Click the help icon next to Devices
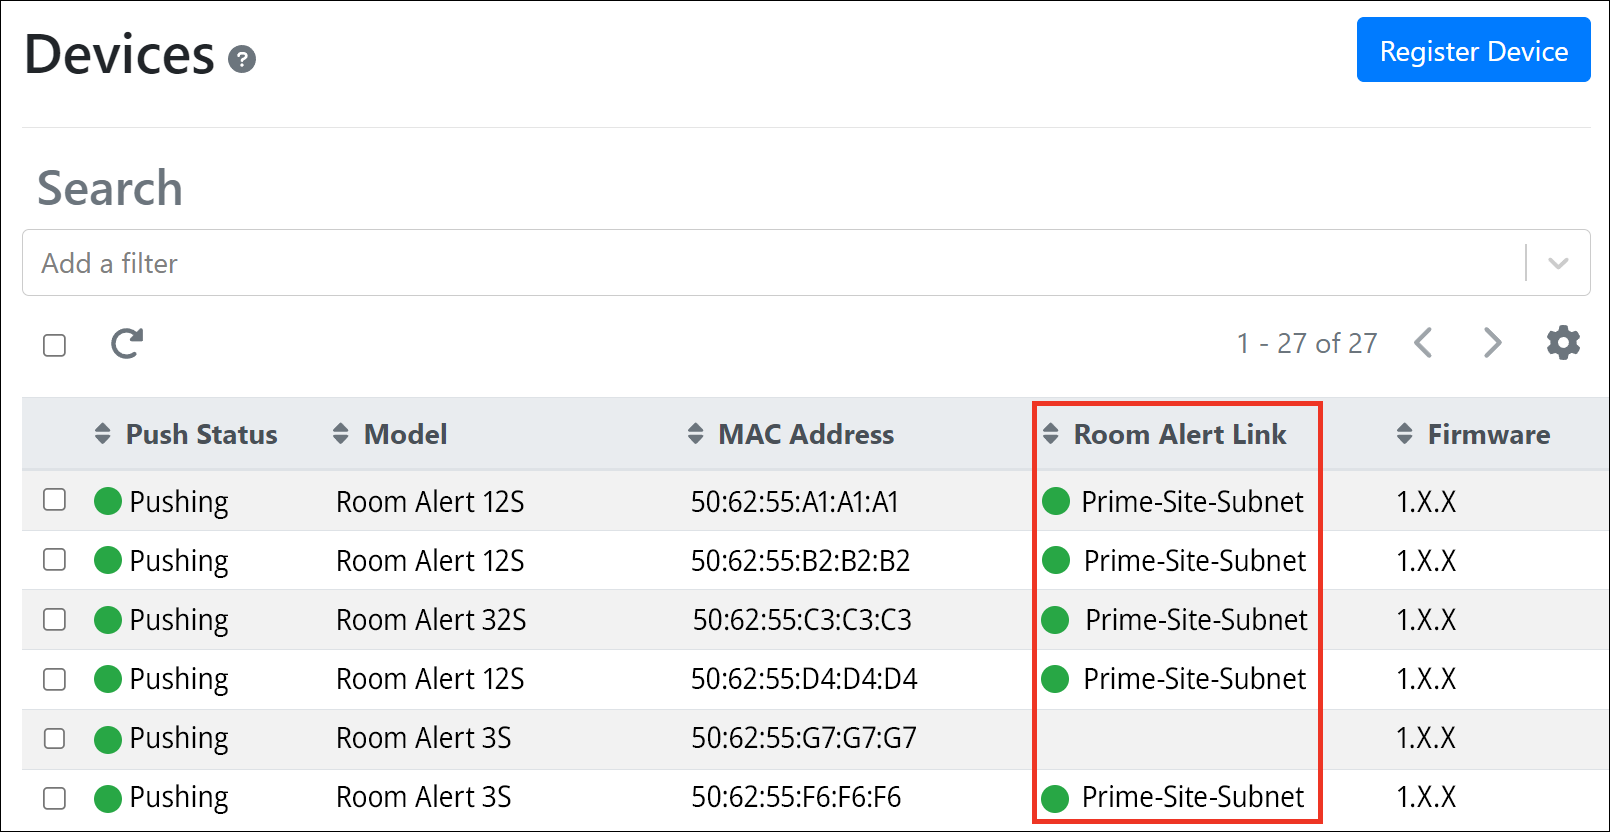Screen dimensions: 1610x832 coord(242,60)
